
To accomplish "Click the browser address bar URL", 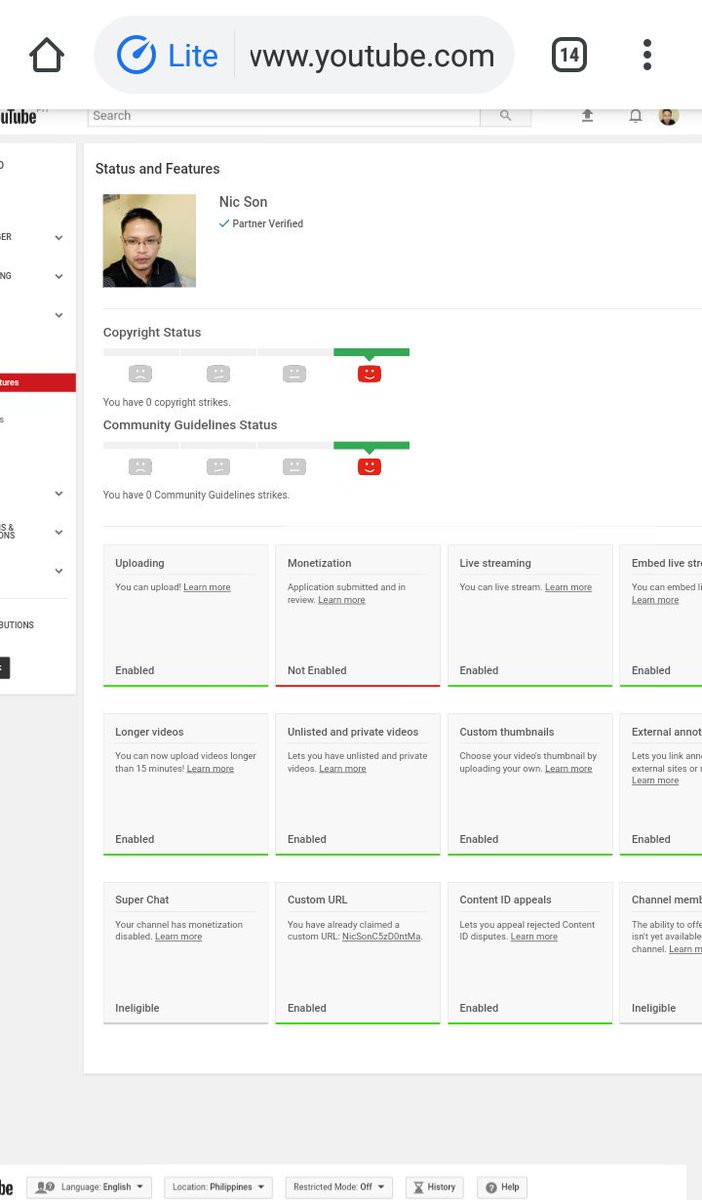I will [372, 56].
